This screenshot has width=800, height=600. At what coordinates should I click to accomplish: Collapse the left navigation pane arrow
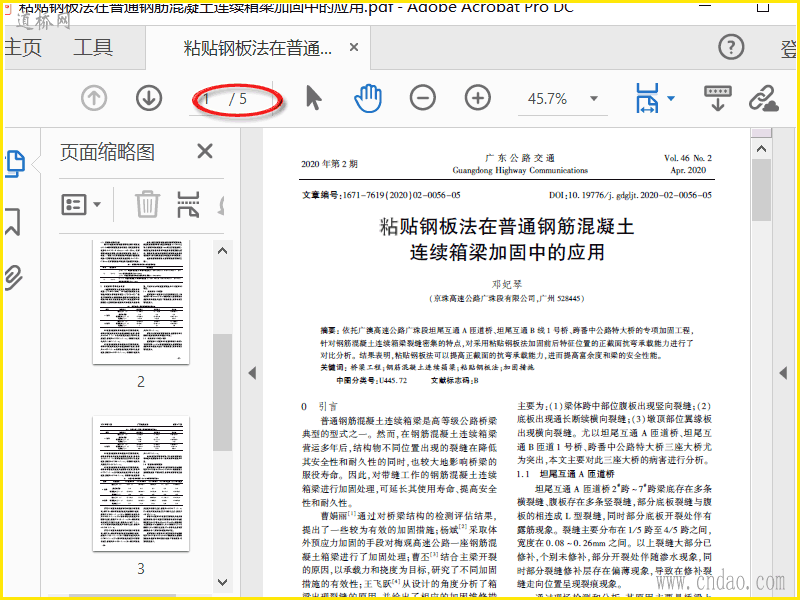(252, 373)
